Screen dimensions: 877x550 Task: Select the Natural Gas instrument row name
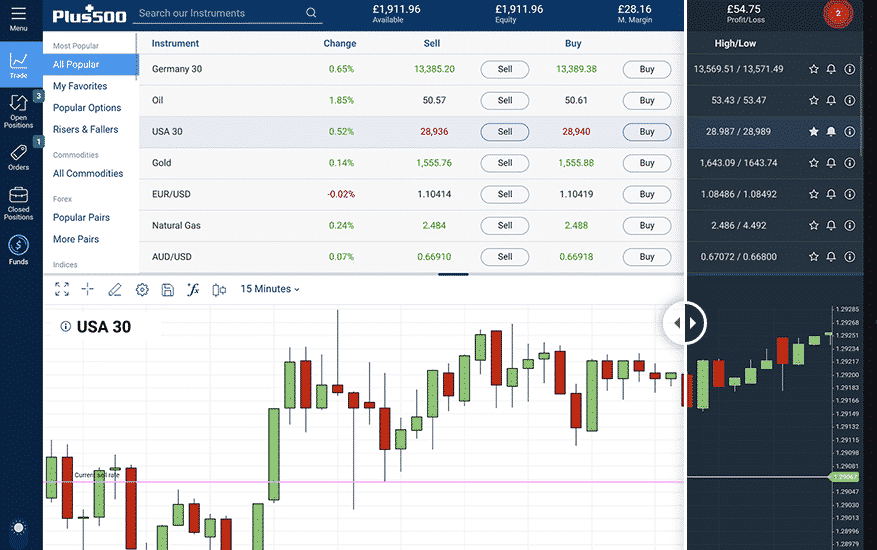(176, 225)
